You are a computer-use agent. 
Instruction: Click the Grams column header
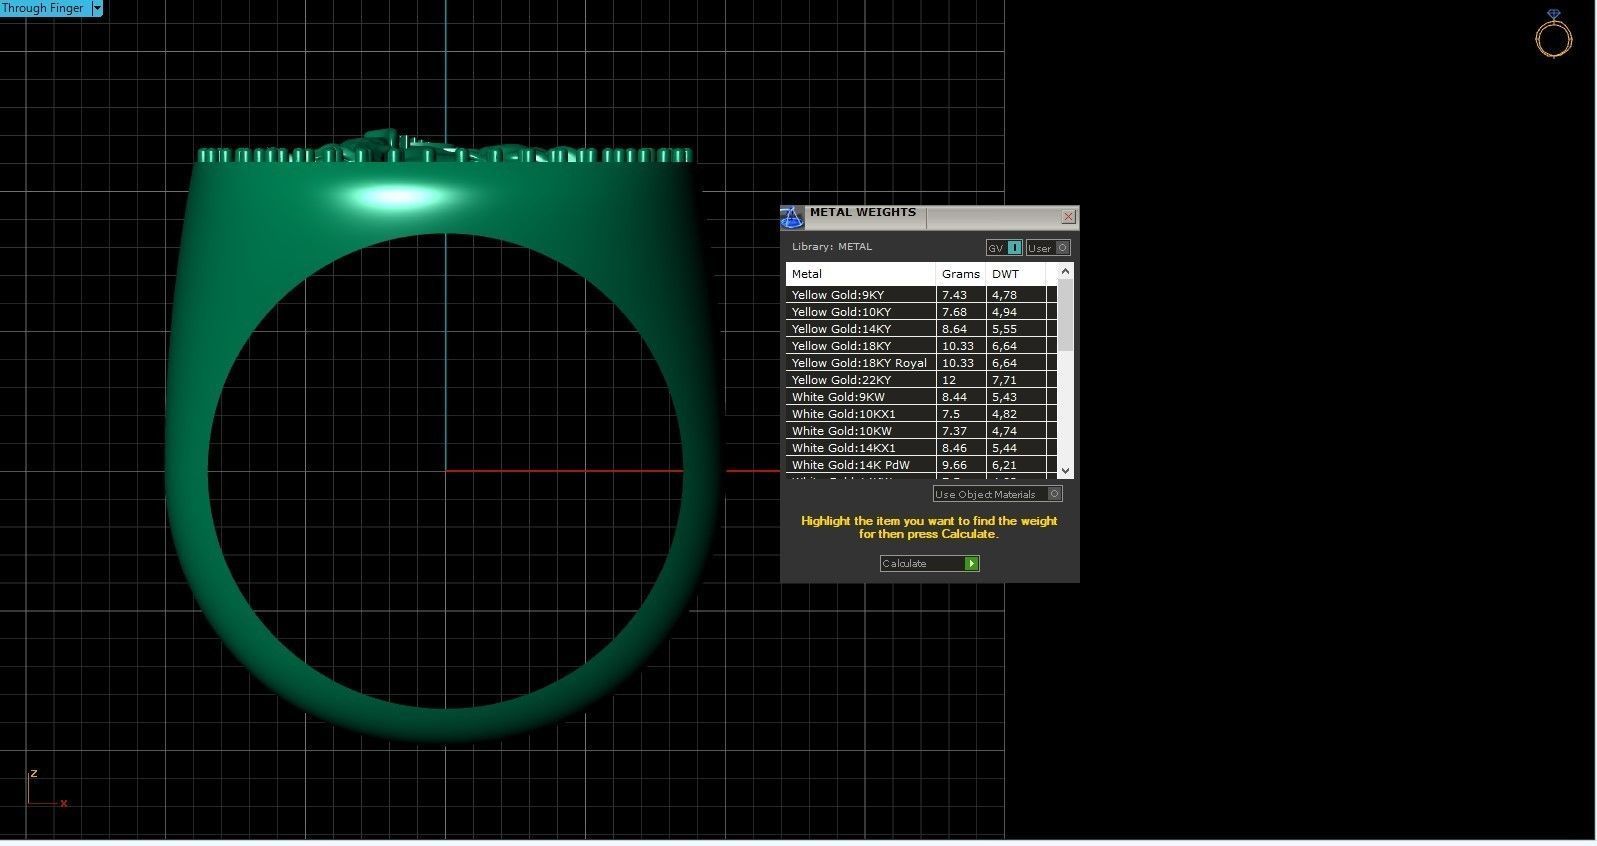tap(961, 274)
